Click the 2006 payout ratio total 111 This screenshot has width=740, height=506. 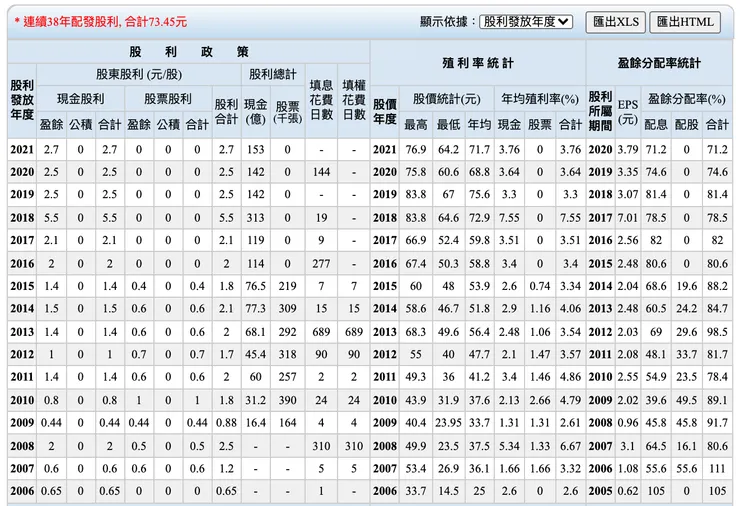click(717, 468)
